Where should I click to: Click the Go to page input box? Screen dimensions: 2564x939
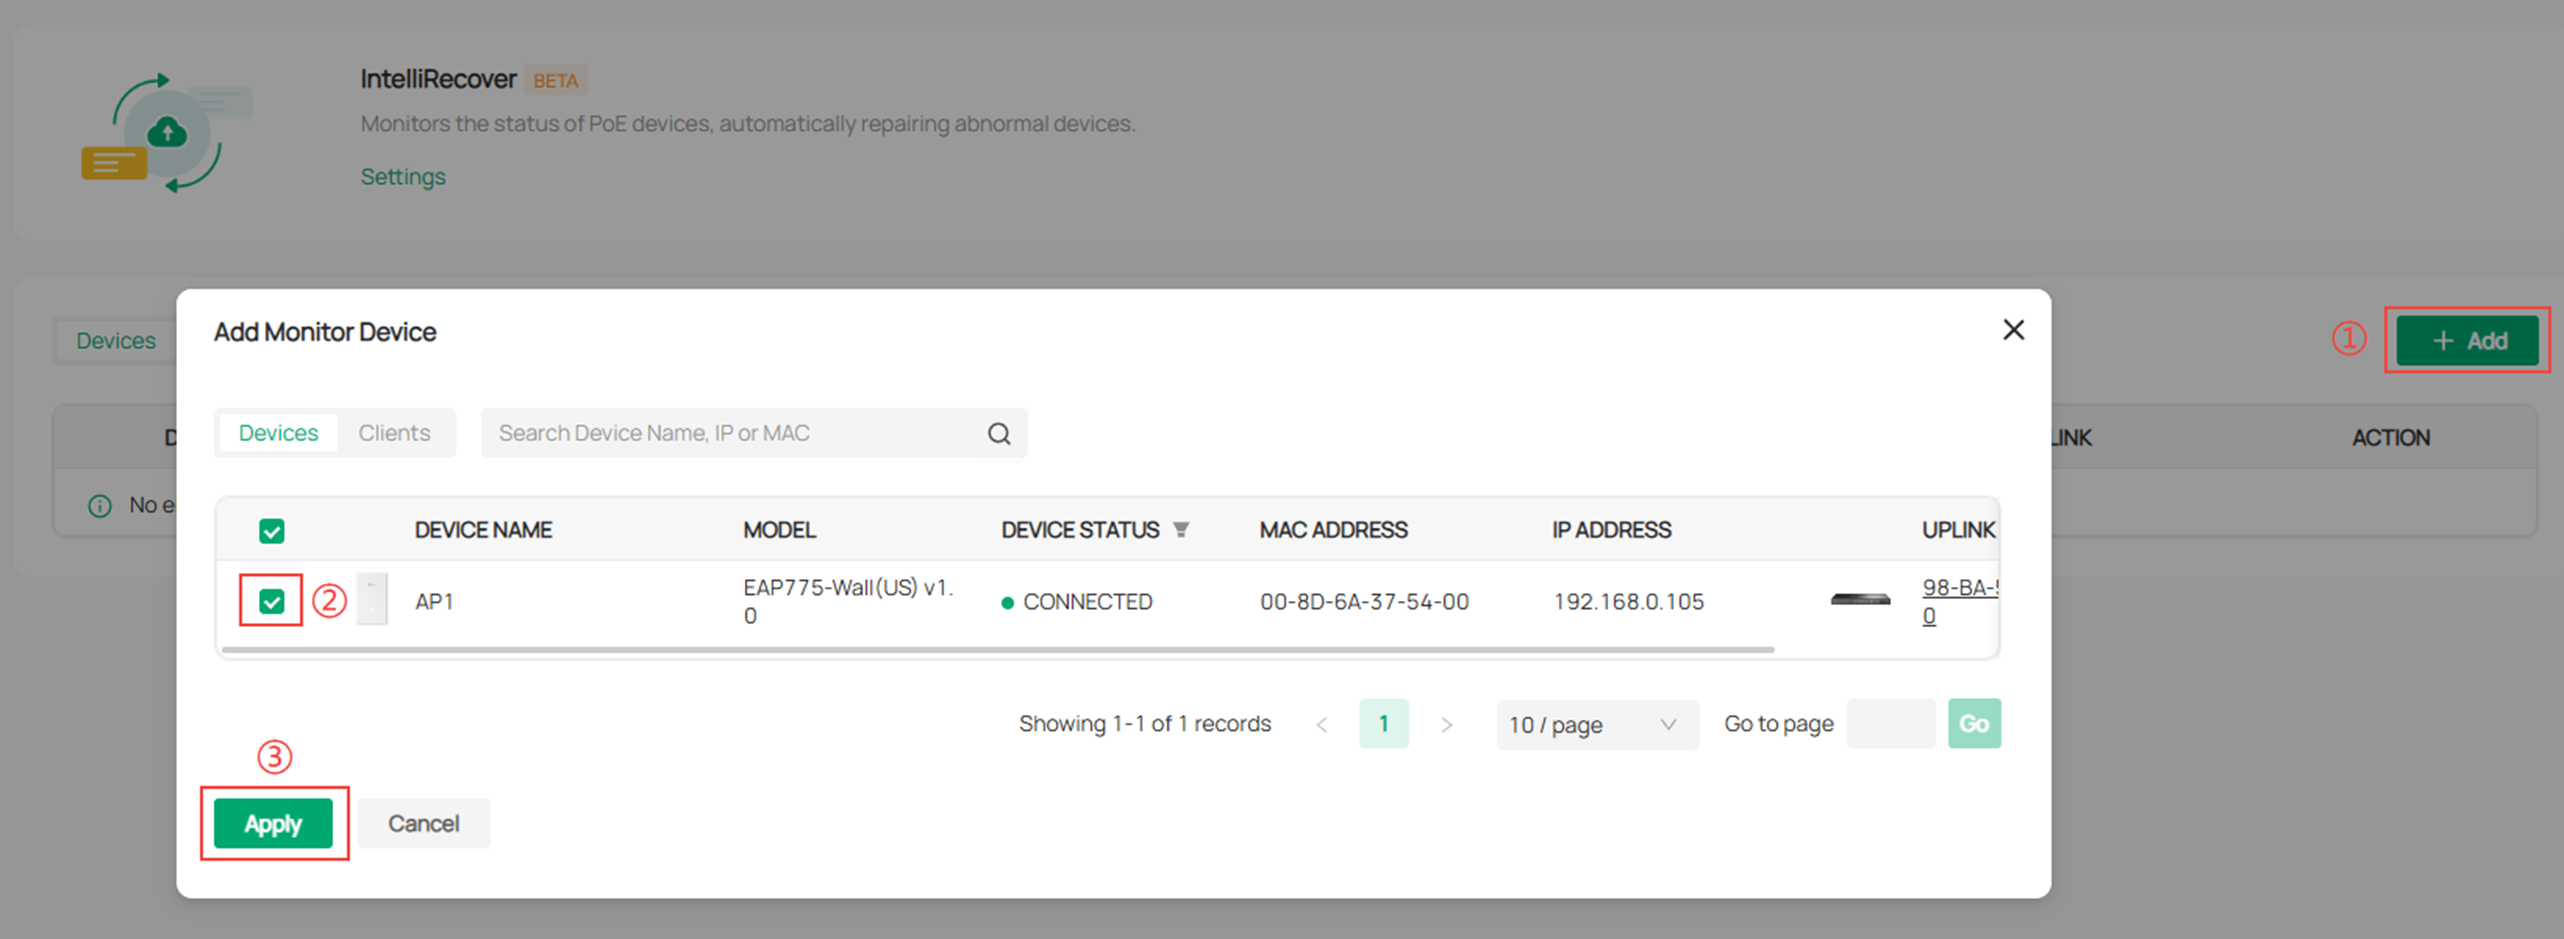tap(1891, 723)
